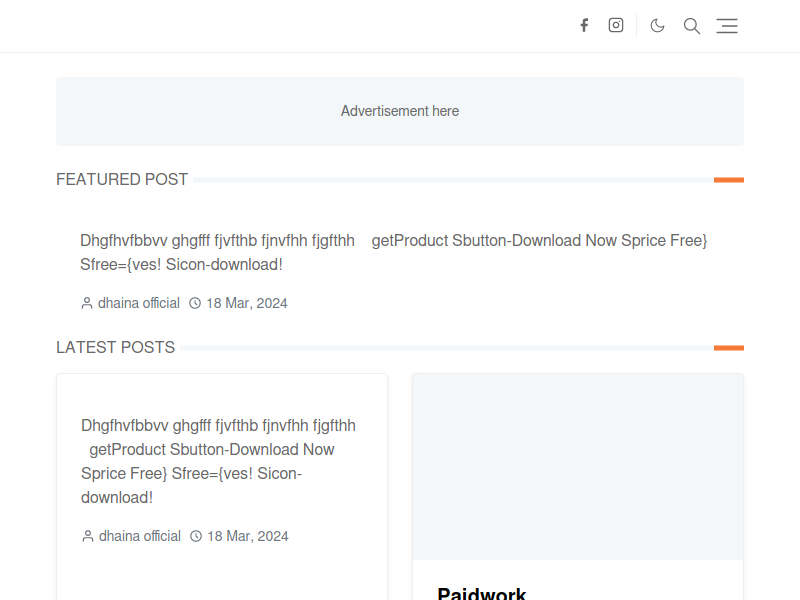Click the LATEST POSTS section heading
800x600 pixels.
tap(115, 347)
